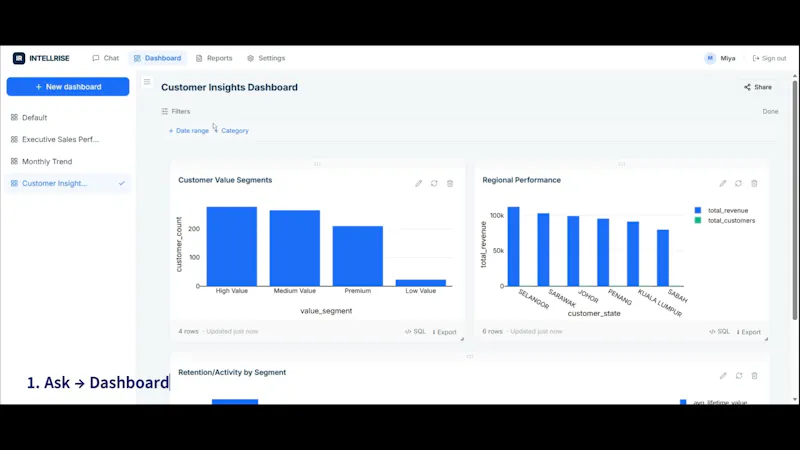Click the Low Value bar
Image resolution: width=800 pixels, height=450 pixels.
pos(421,283)
